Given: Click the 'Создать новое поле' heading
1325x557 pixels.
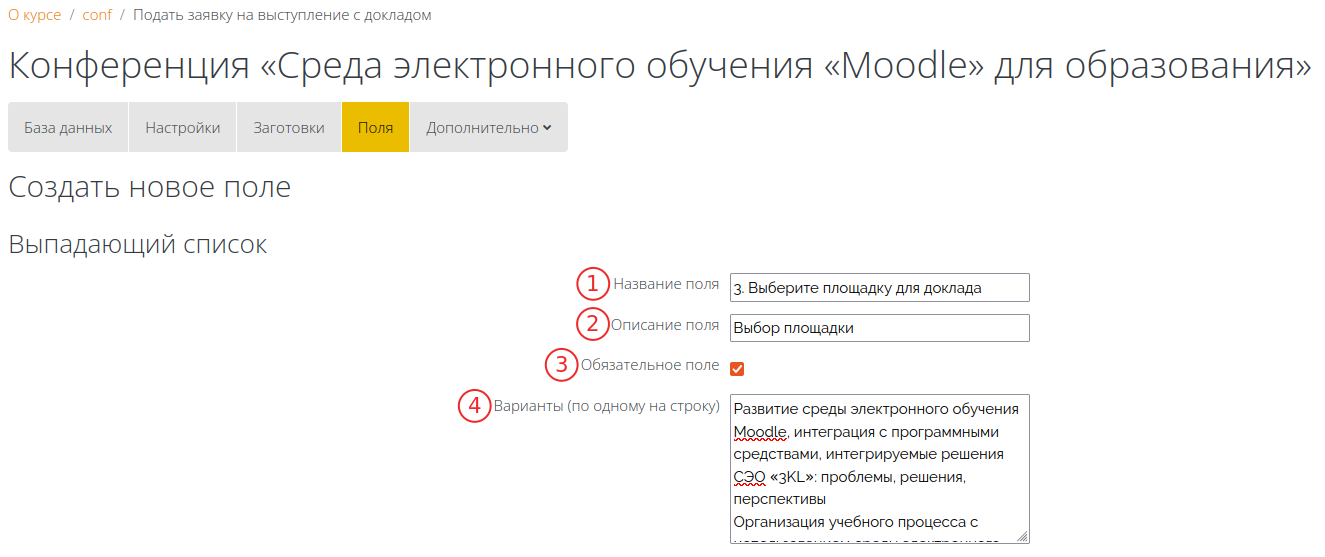Looking at the screenshot, I should point(150,187).
